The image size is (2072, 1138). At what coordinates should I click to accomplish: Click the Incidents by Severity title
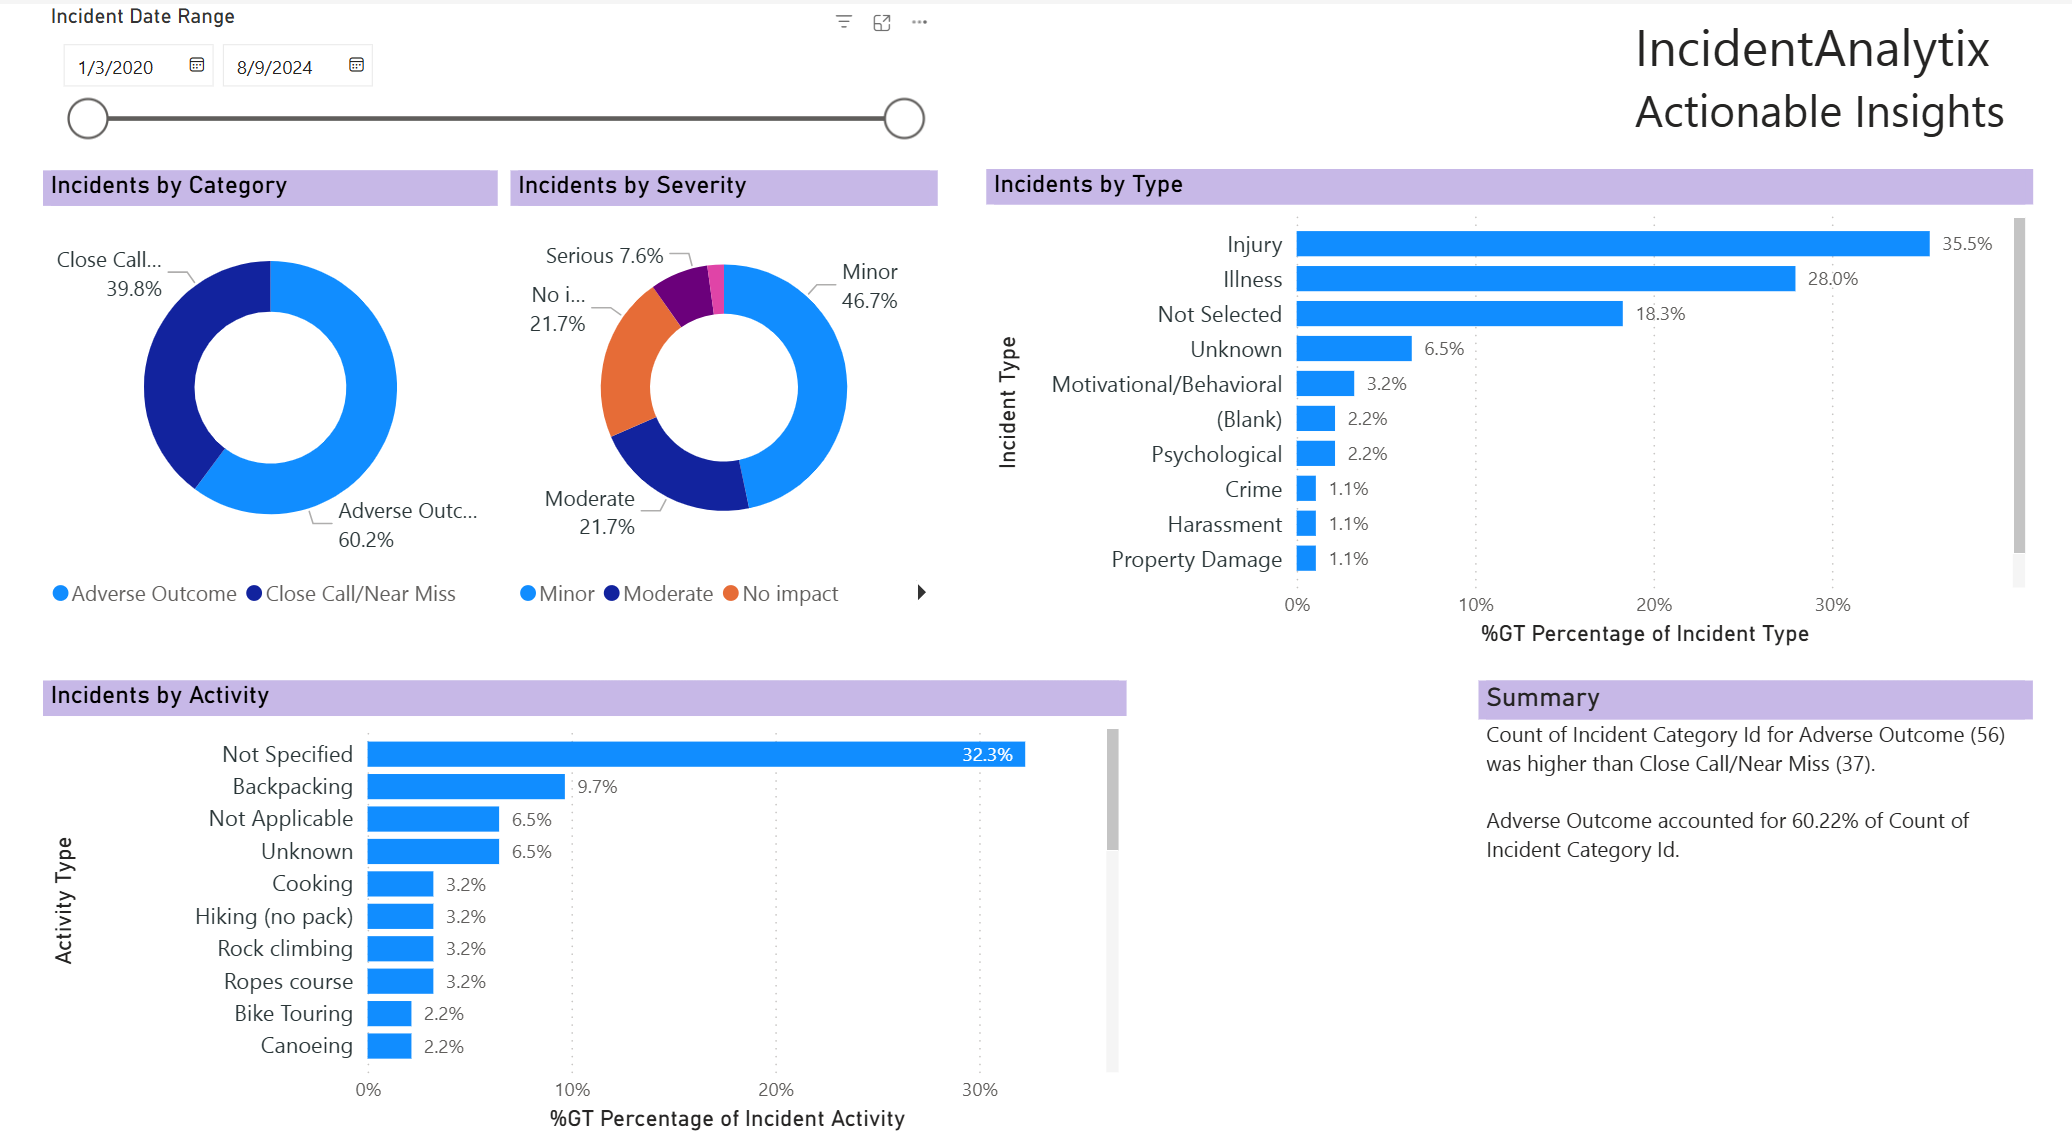click(632, 186)
